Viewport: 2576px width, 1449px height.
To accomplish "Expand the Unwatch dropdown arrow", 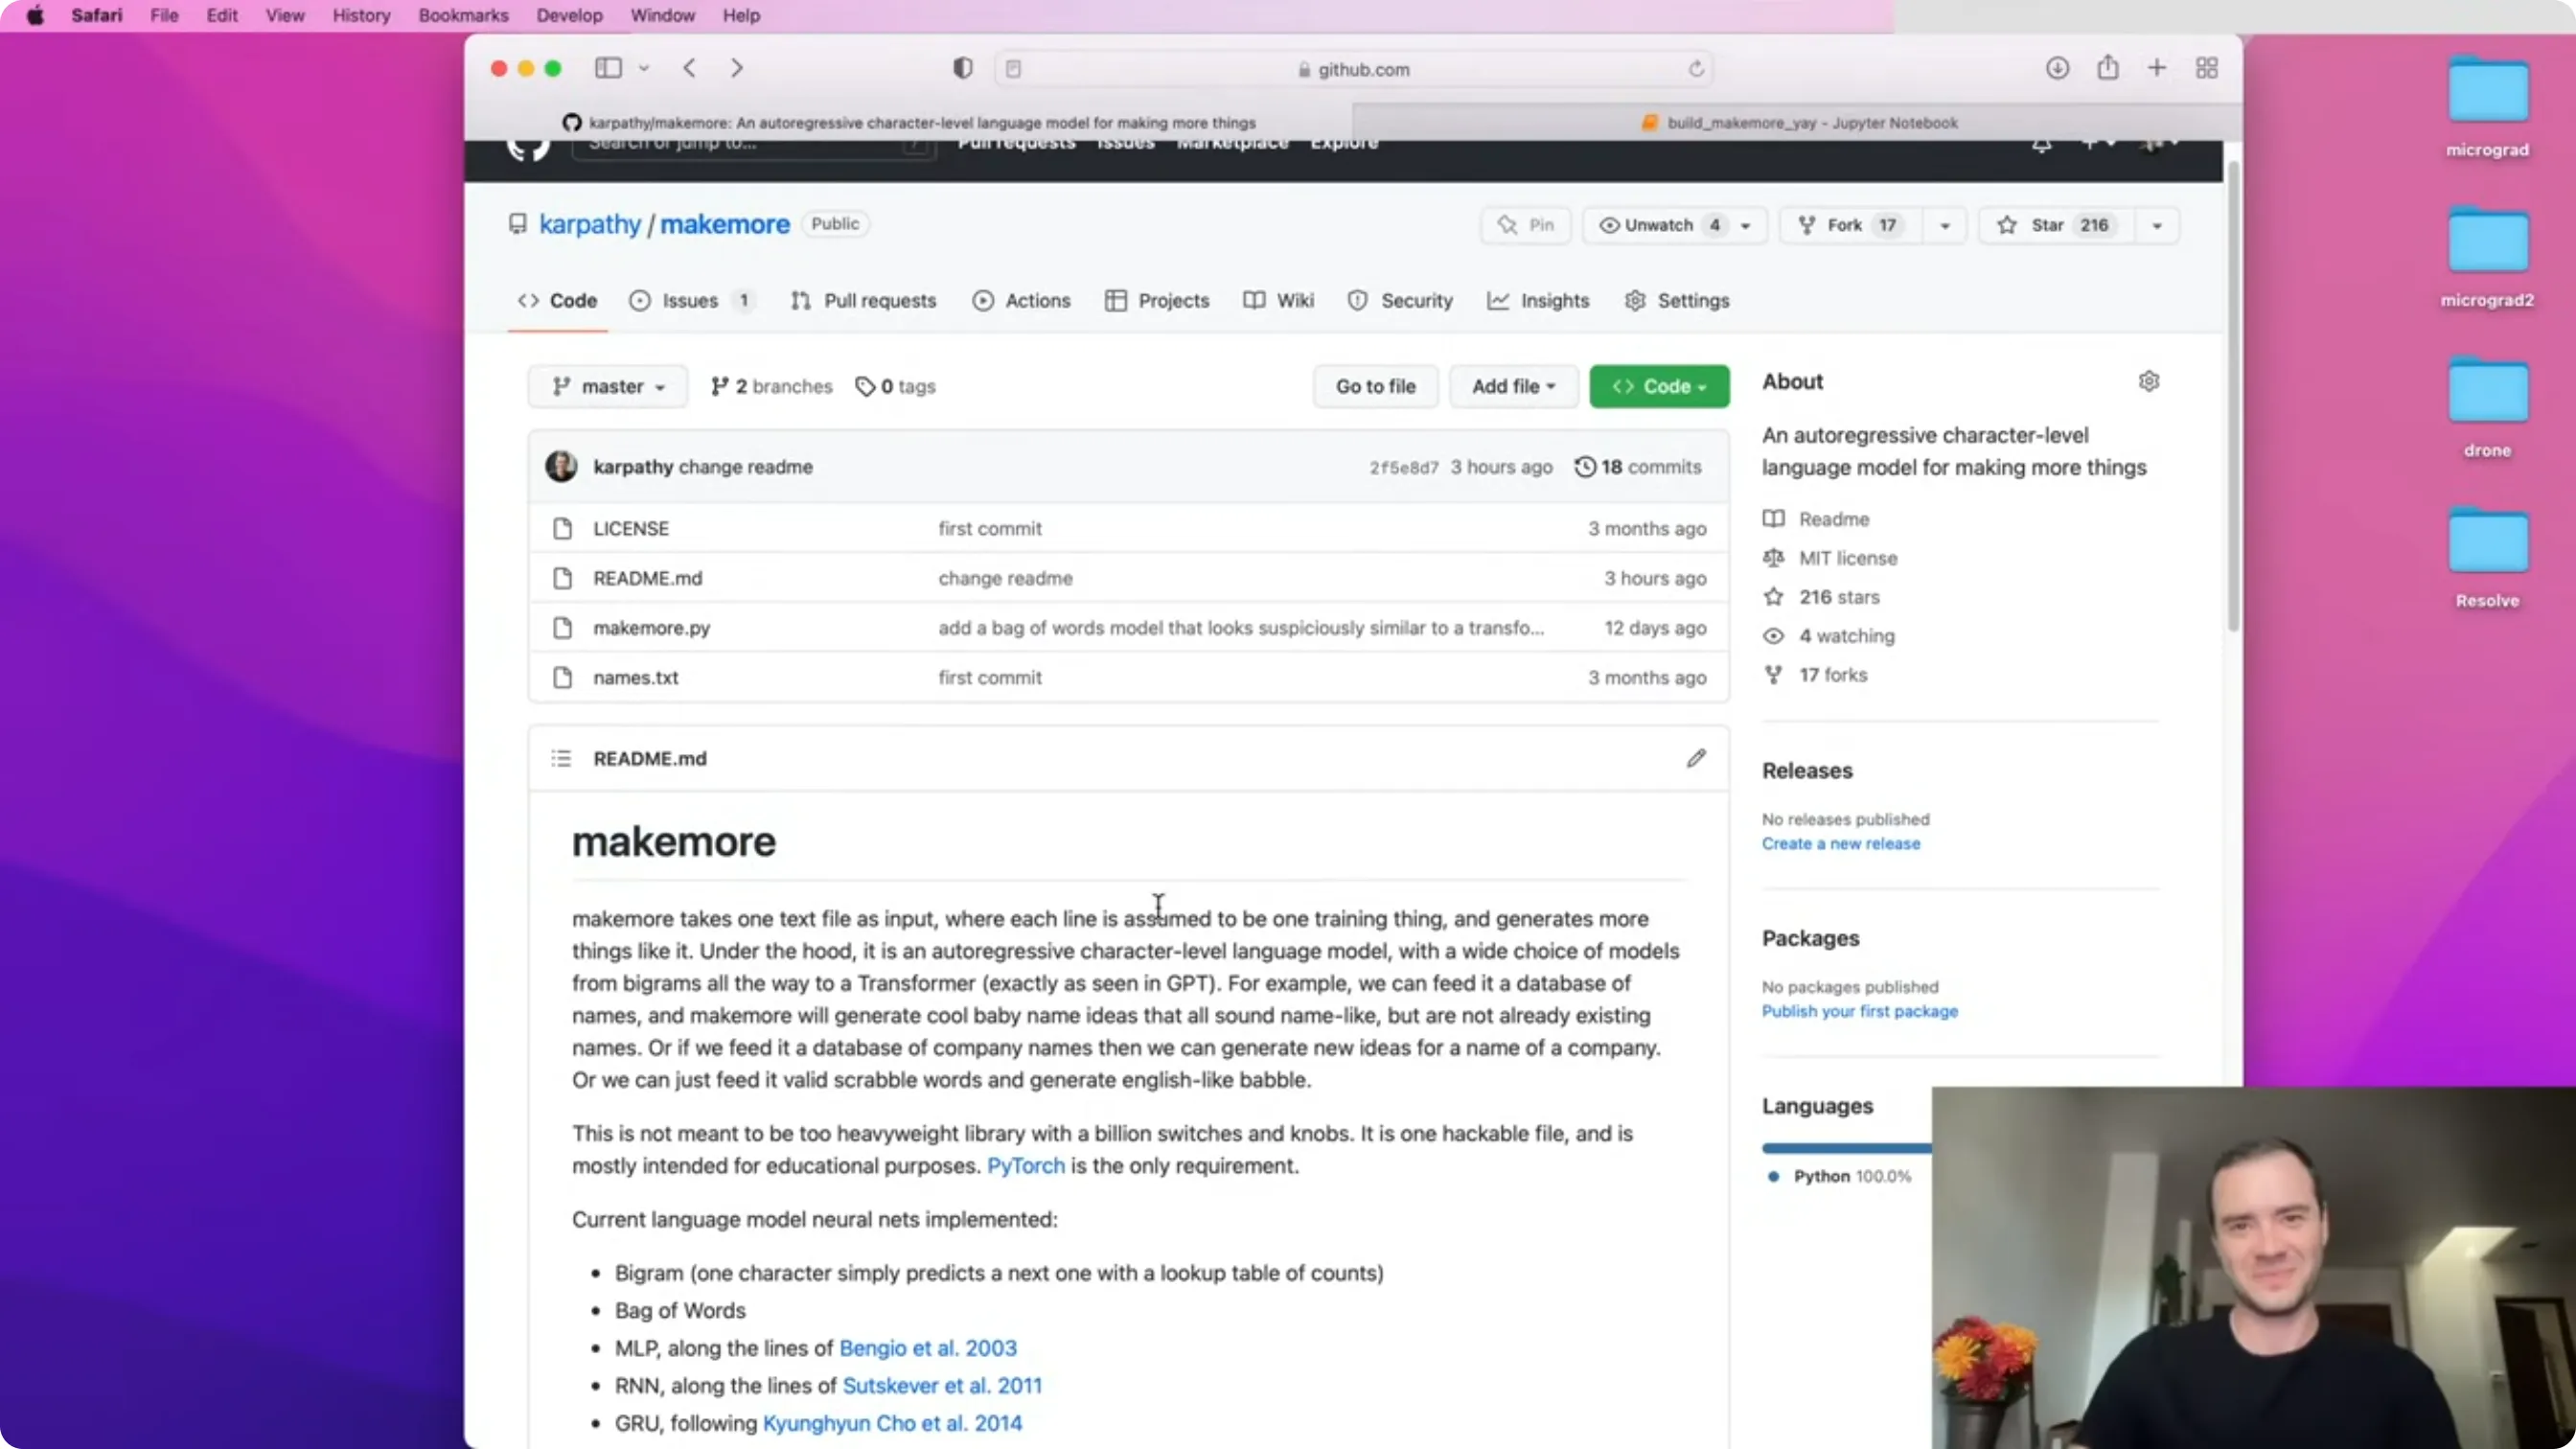I will pos(1746,225).
